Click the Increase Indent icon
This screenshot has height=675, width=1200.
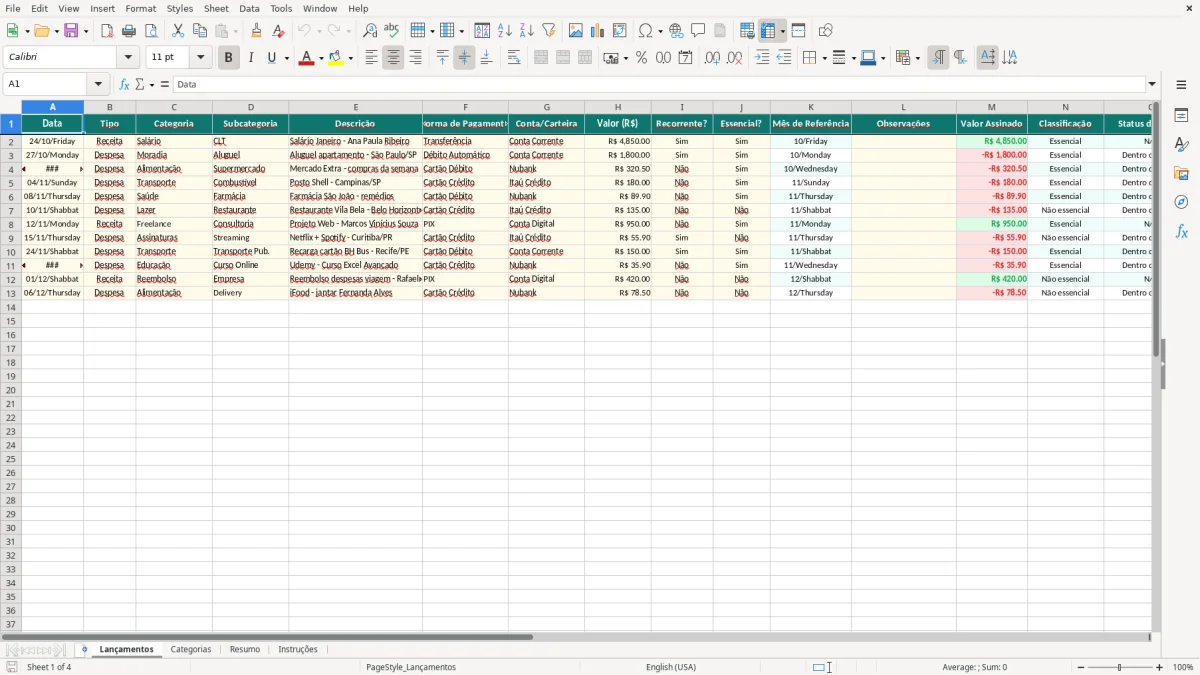(762, 58)
